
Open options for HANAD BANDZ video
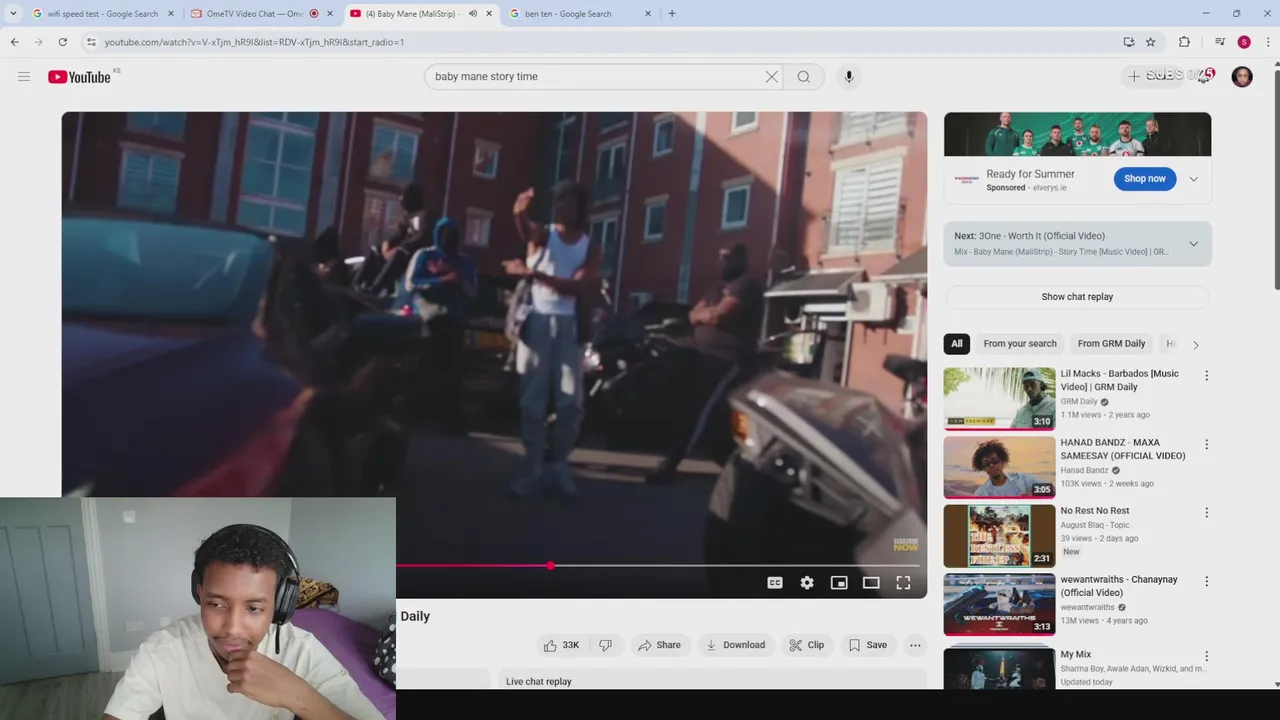point(1206,444)
